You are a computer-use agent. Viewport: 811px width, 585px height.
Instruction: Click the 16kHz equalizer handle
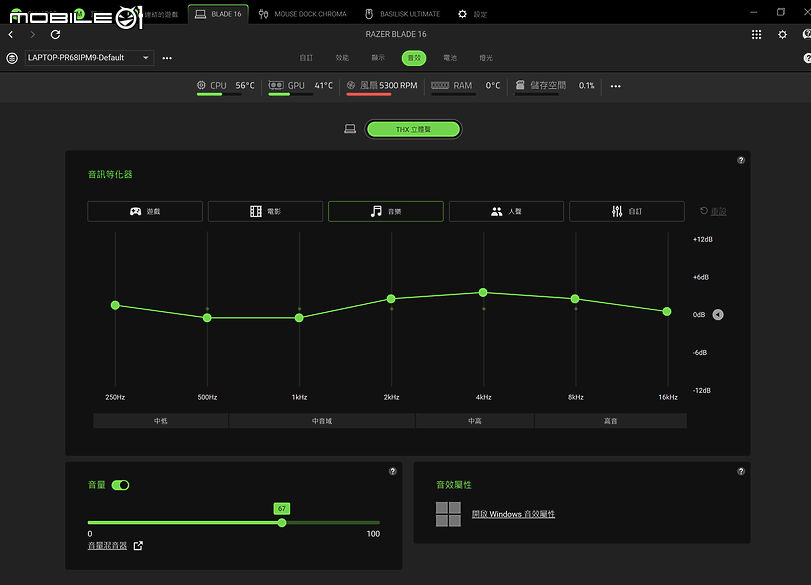point(667,311)
